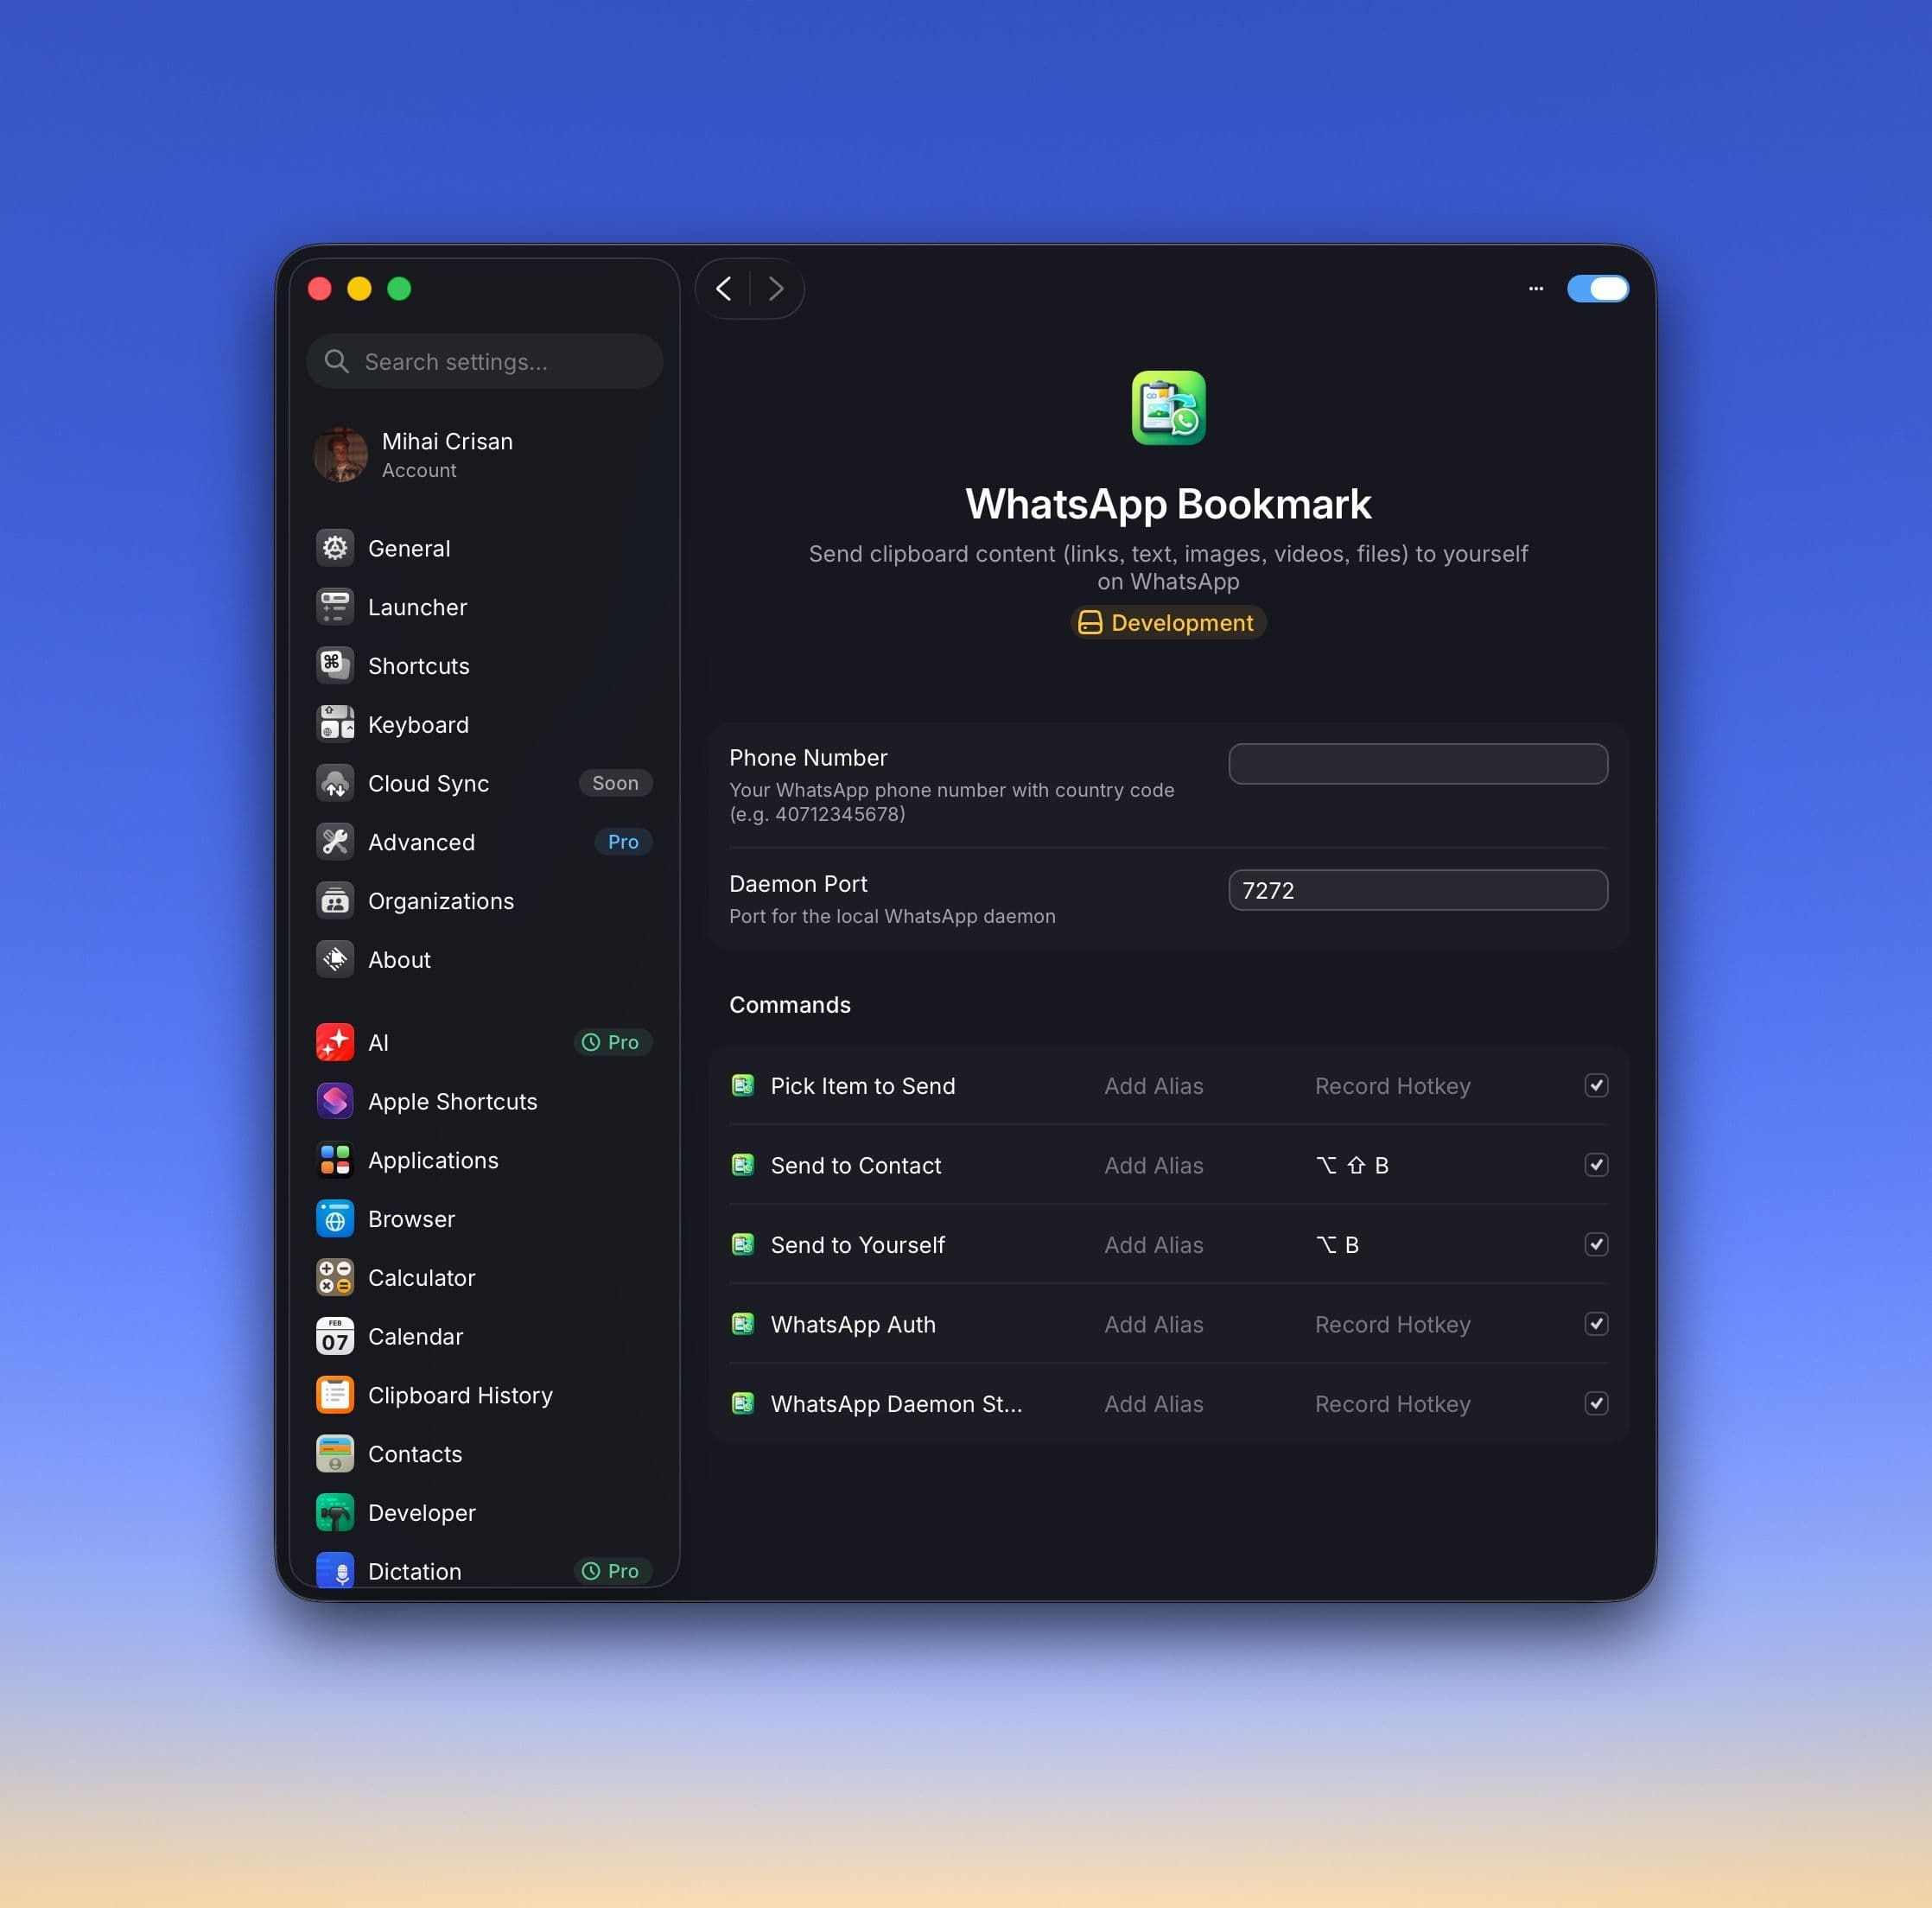Add Alias for Send to Yourself
1932x1908 pixels.
click(1154, 1245)
